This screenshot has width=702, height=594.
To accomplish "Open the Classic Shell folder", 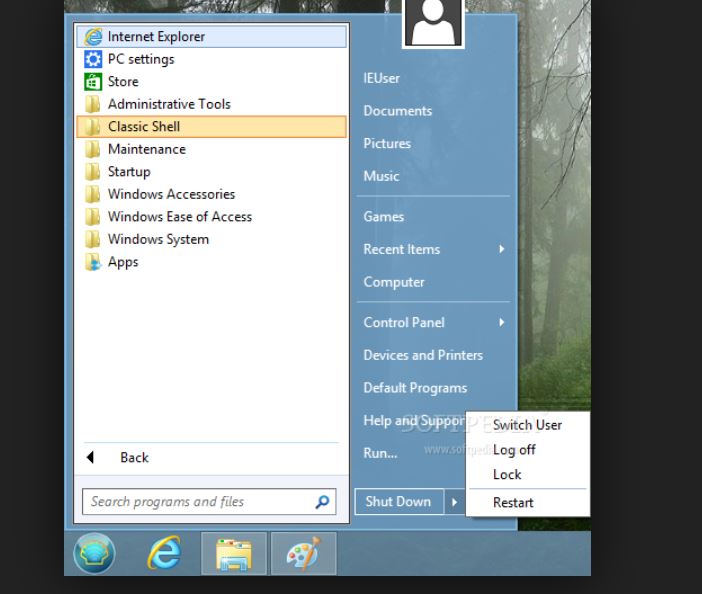I will pos(144,127).
